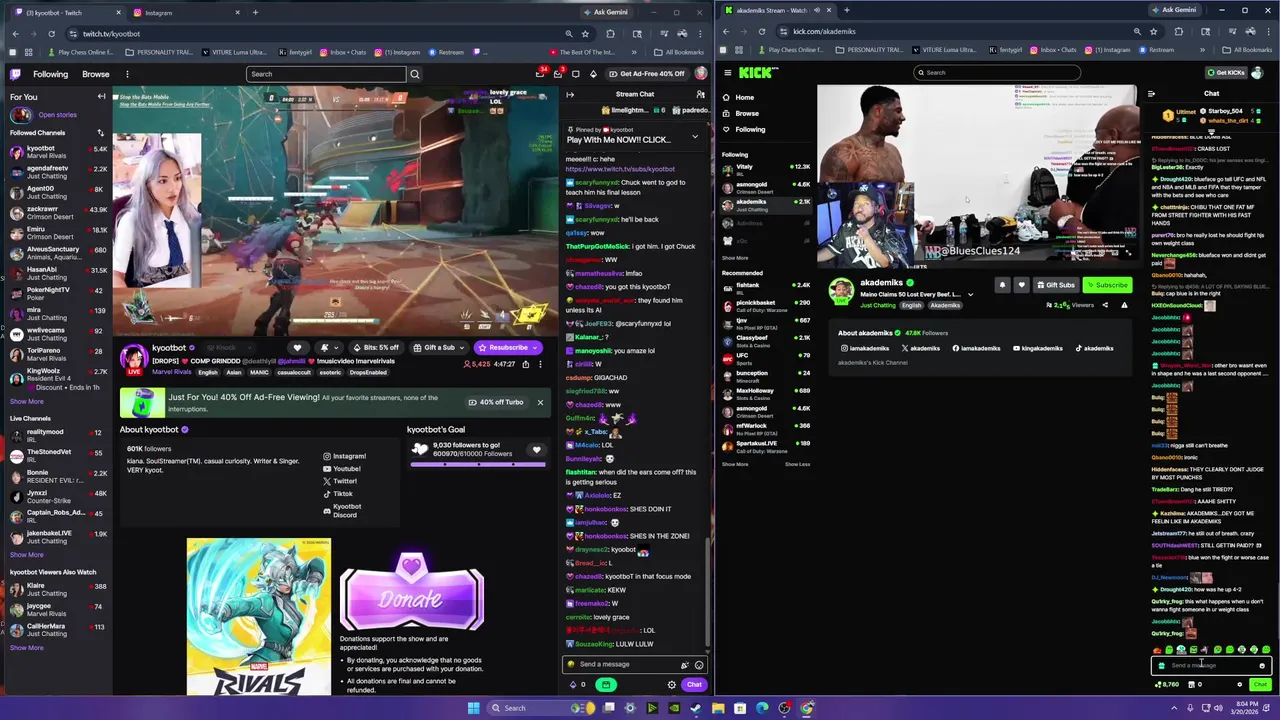Collapse the Twitch For You sidebar
This screenshot has height=720, width=1280.
click(x=101, y=97)
